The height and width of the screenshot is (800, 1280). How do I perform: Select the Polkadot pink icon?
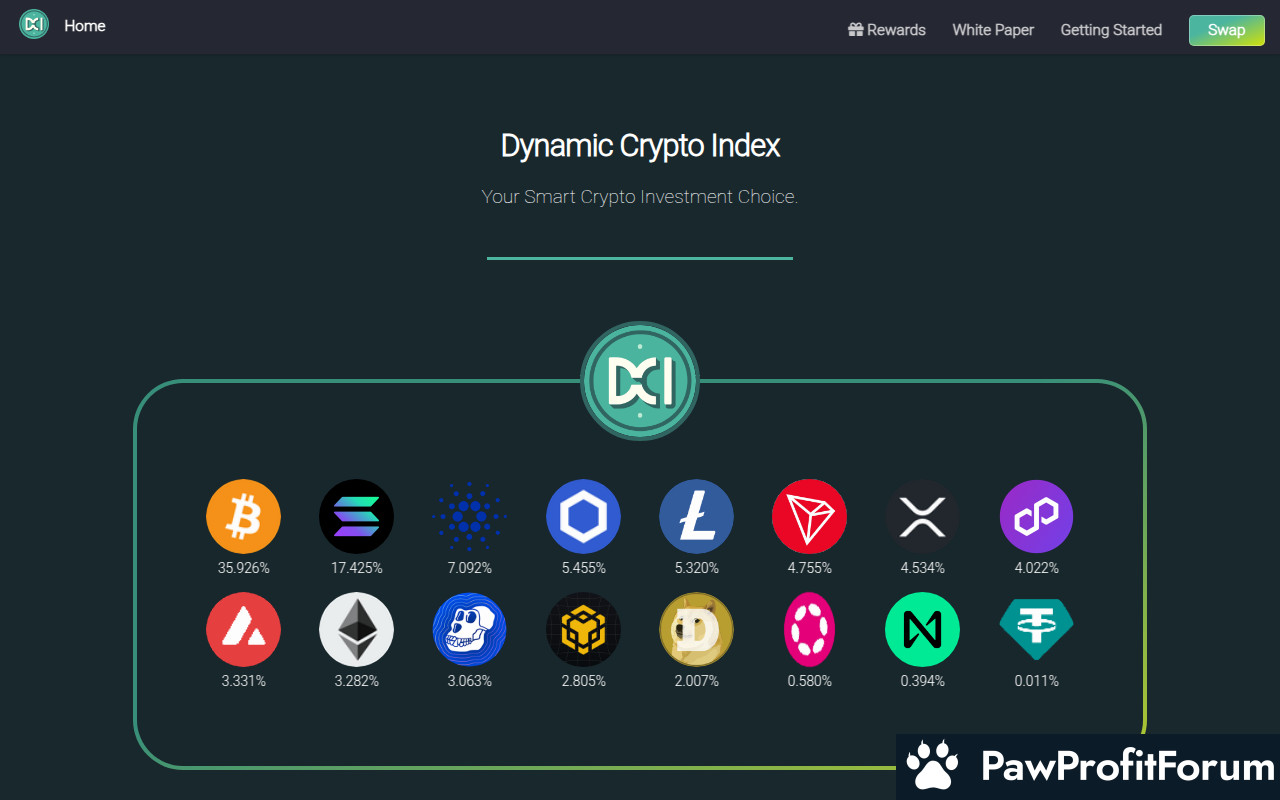(809, 630)
